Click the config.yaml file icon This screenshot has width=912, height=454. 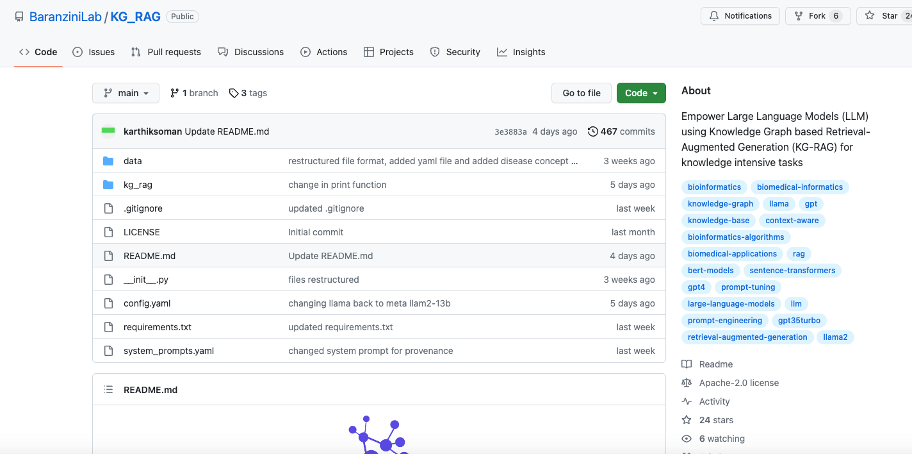point(108,303)
